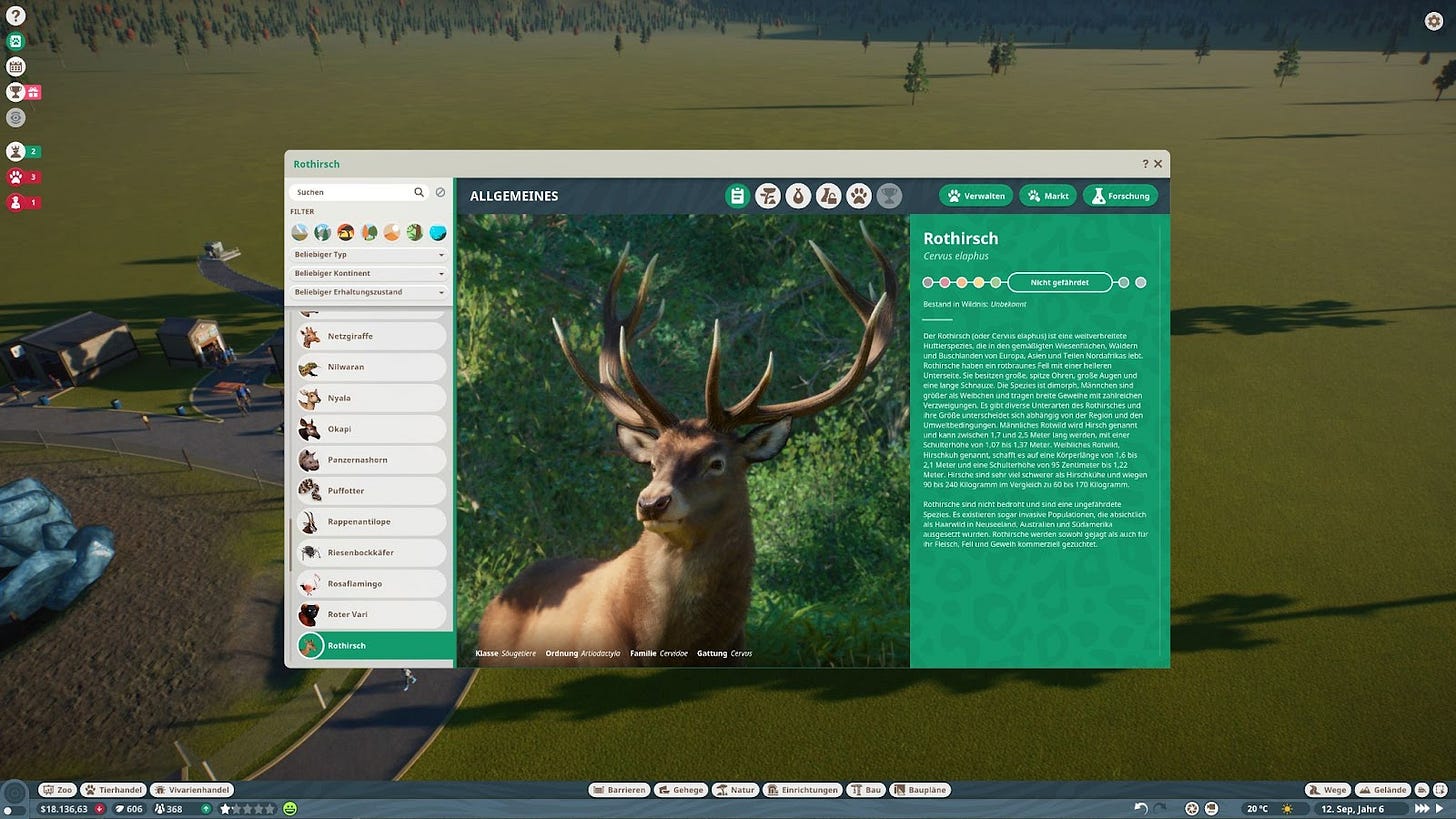Click the Rothirsch deer portrait image
1456x819 pixels.
tap(683, 440)
